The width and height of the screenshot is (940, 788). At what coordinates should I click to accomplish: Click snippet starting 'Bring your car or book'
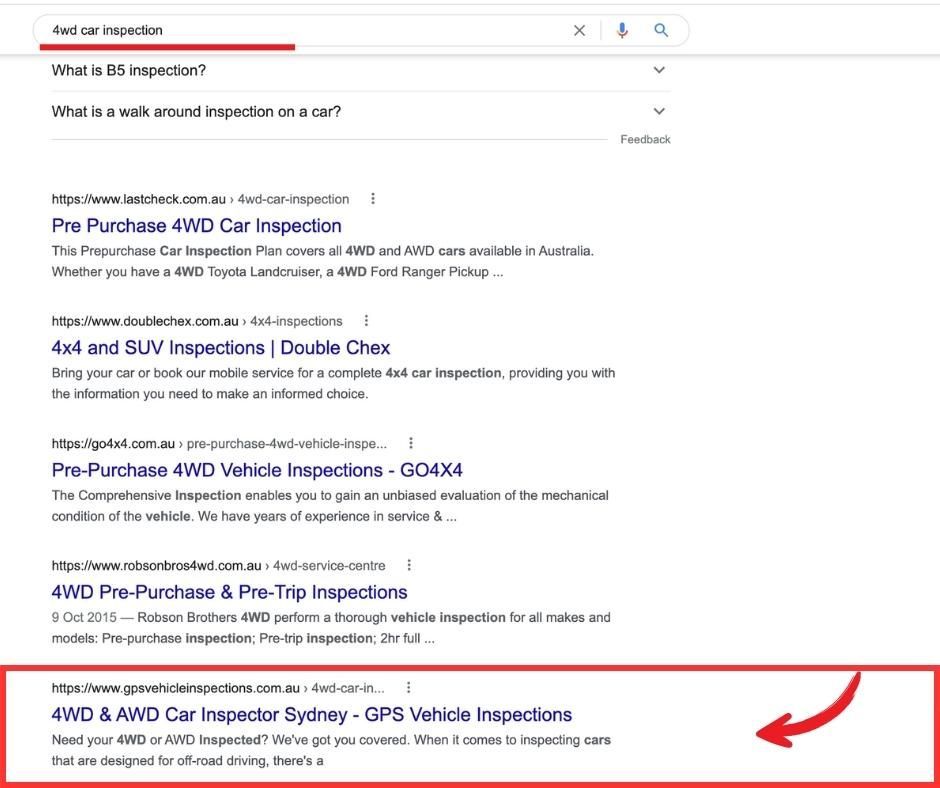pos(333,384)
